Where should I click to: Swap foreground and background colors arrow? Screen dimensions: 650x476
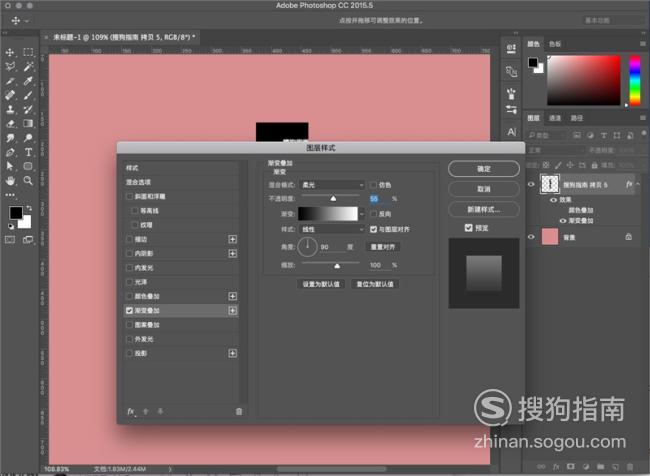coord(29,208)
